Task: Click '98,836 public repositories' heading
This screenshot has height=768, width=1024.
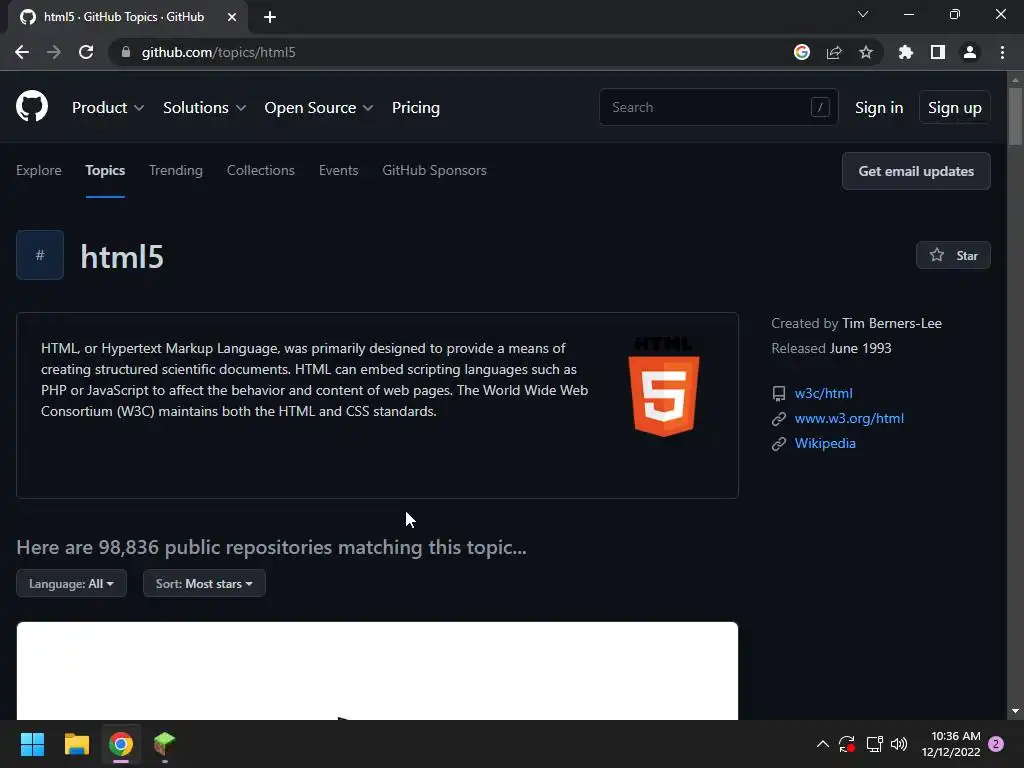Action: click(272, 547)
